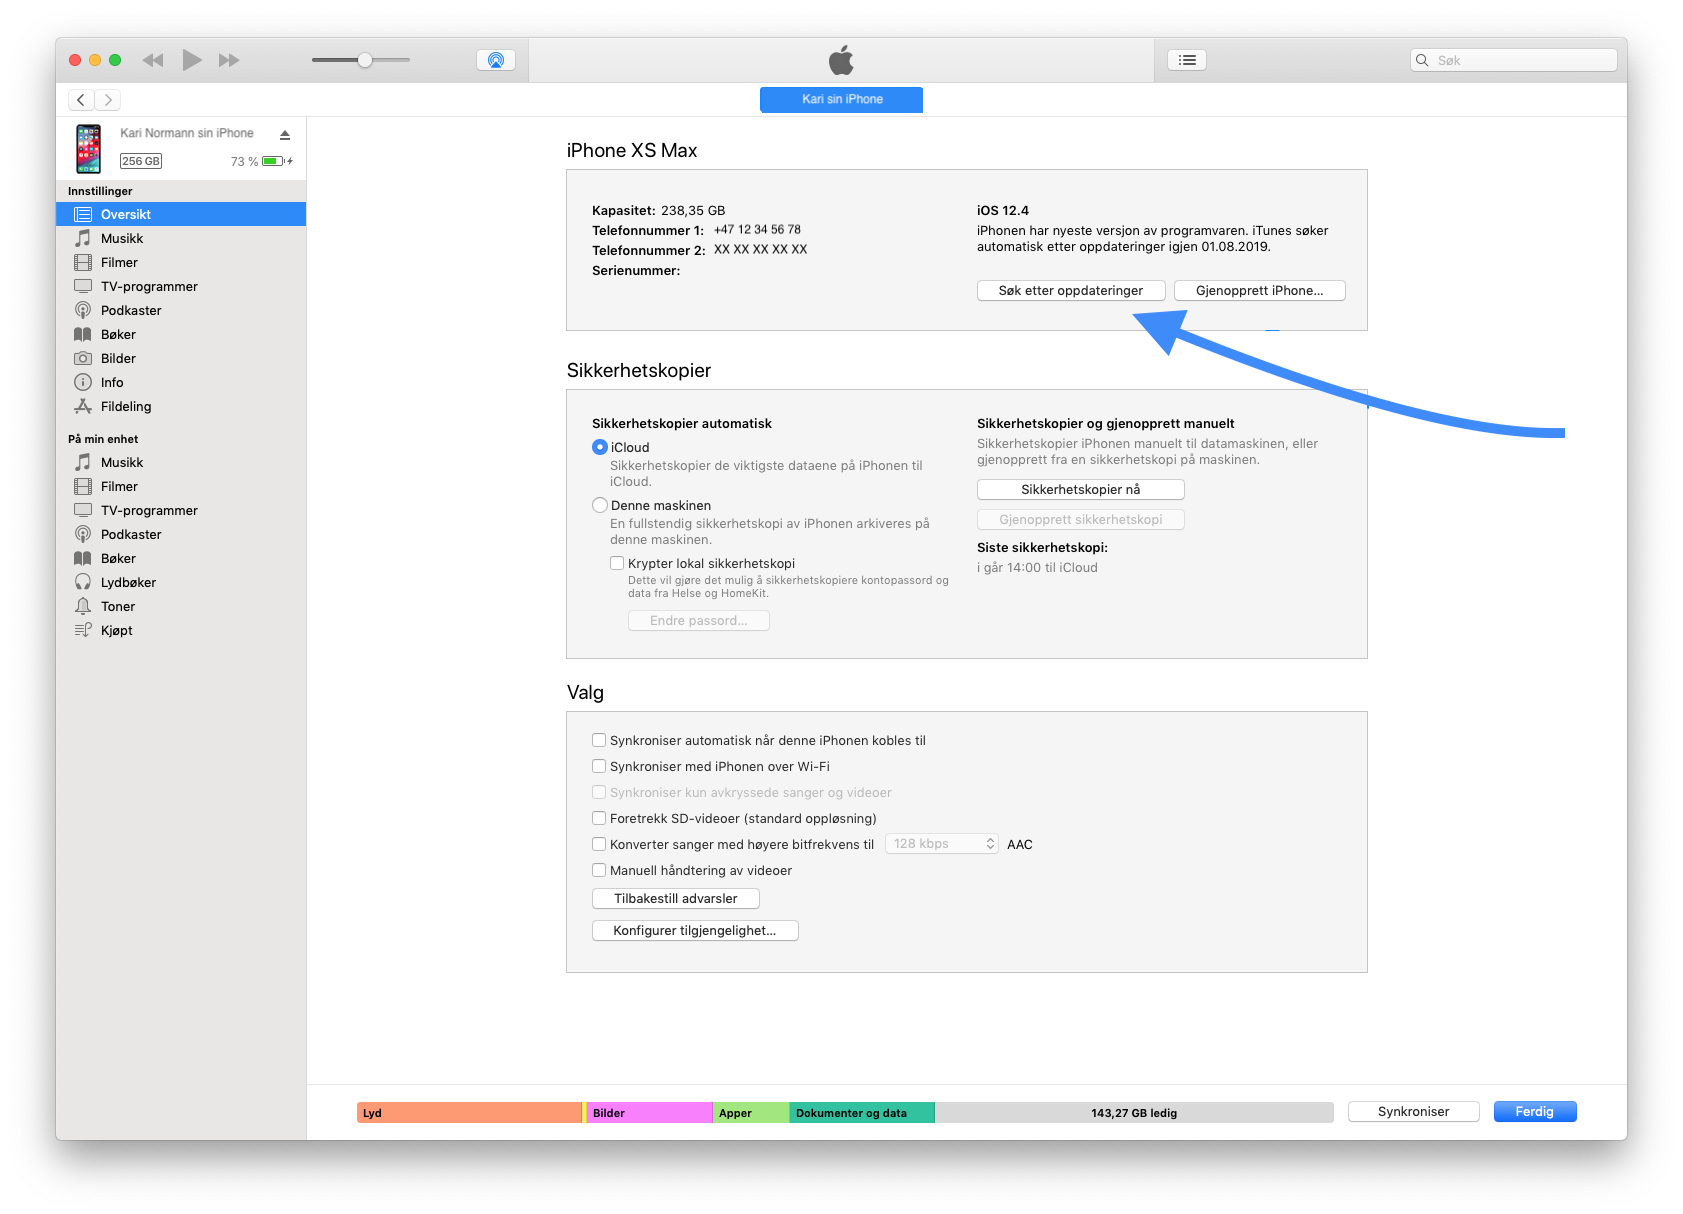
Task: Click Konfigurer tilgjengelighet button
Action: tap(695, 930)
